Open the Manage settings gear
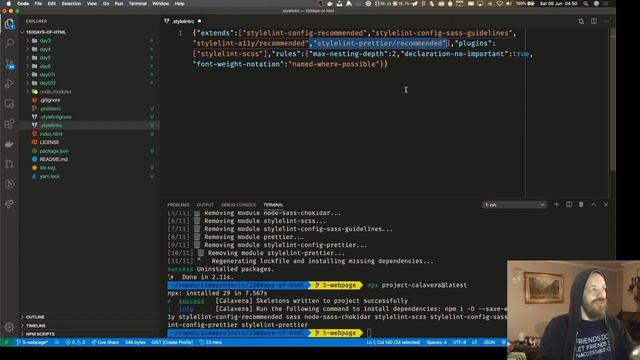The image size is (640, 360). point(9,327)
